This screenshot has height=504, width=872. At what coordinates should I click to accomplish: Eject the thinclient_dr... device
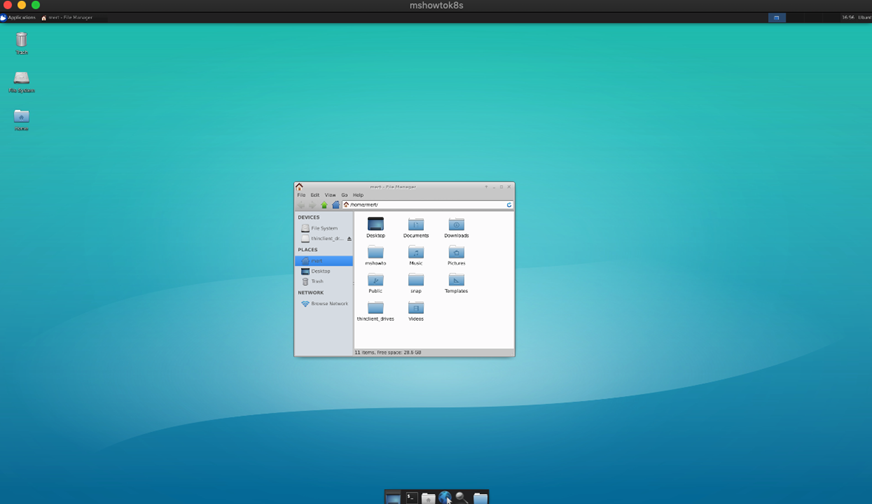point(349,239)
